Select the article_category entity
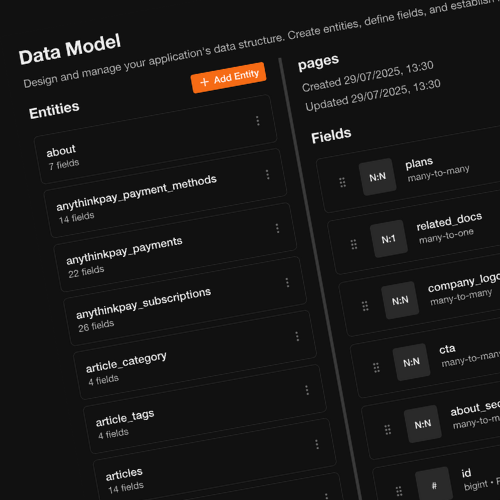 (195, 355)
